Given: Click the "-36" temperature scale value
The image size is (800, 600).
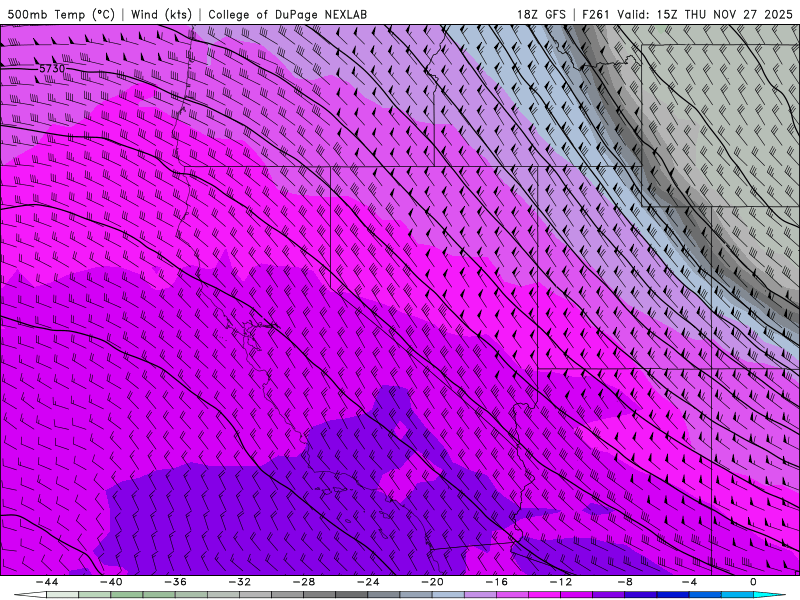Looking at the screenshot, I should (x=175, y=582).
